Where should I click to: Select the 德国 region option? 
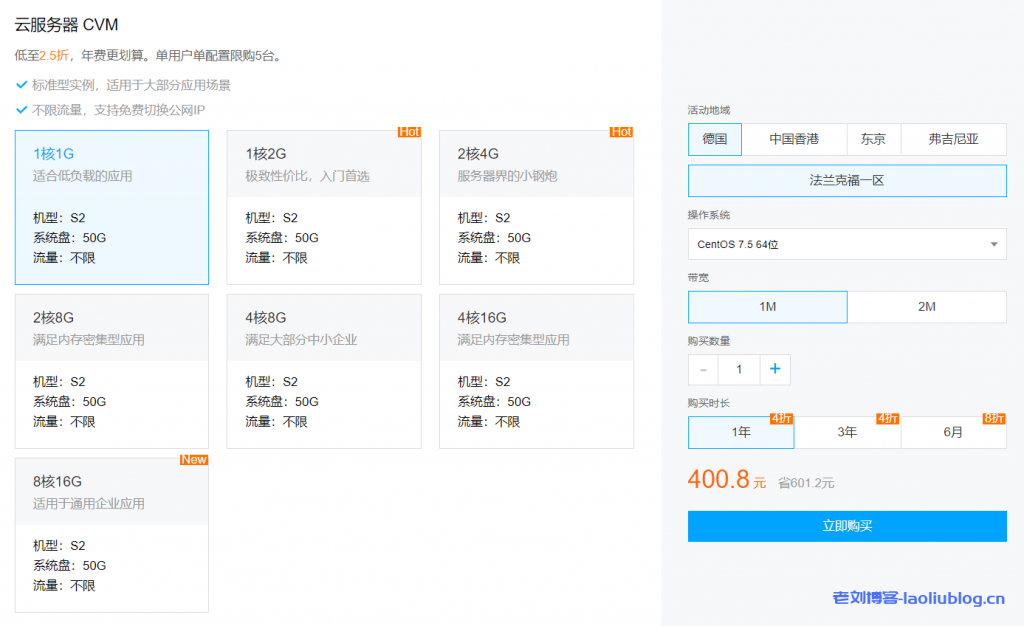coord(714,139)
